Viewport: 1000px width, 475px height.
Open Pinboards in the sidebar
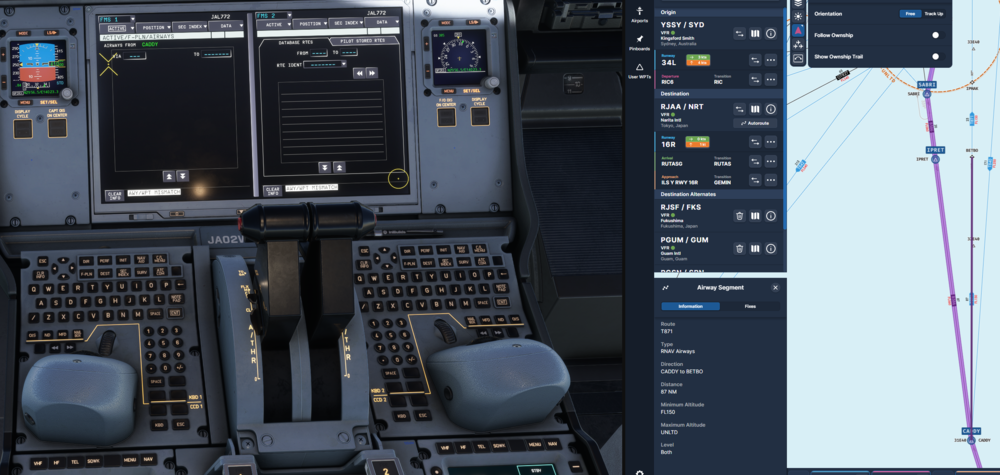[x=639, y=42]
